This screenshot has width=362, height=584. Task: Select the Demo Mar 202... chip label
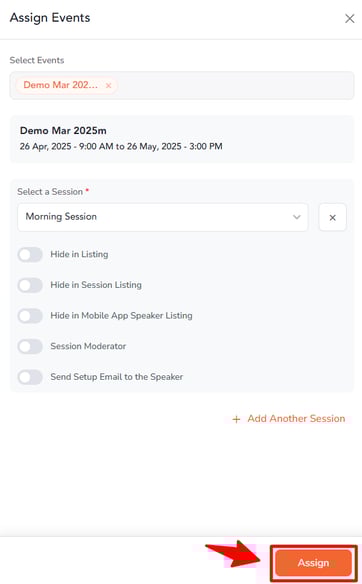tap(61, 85)
